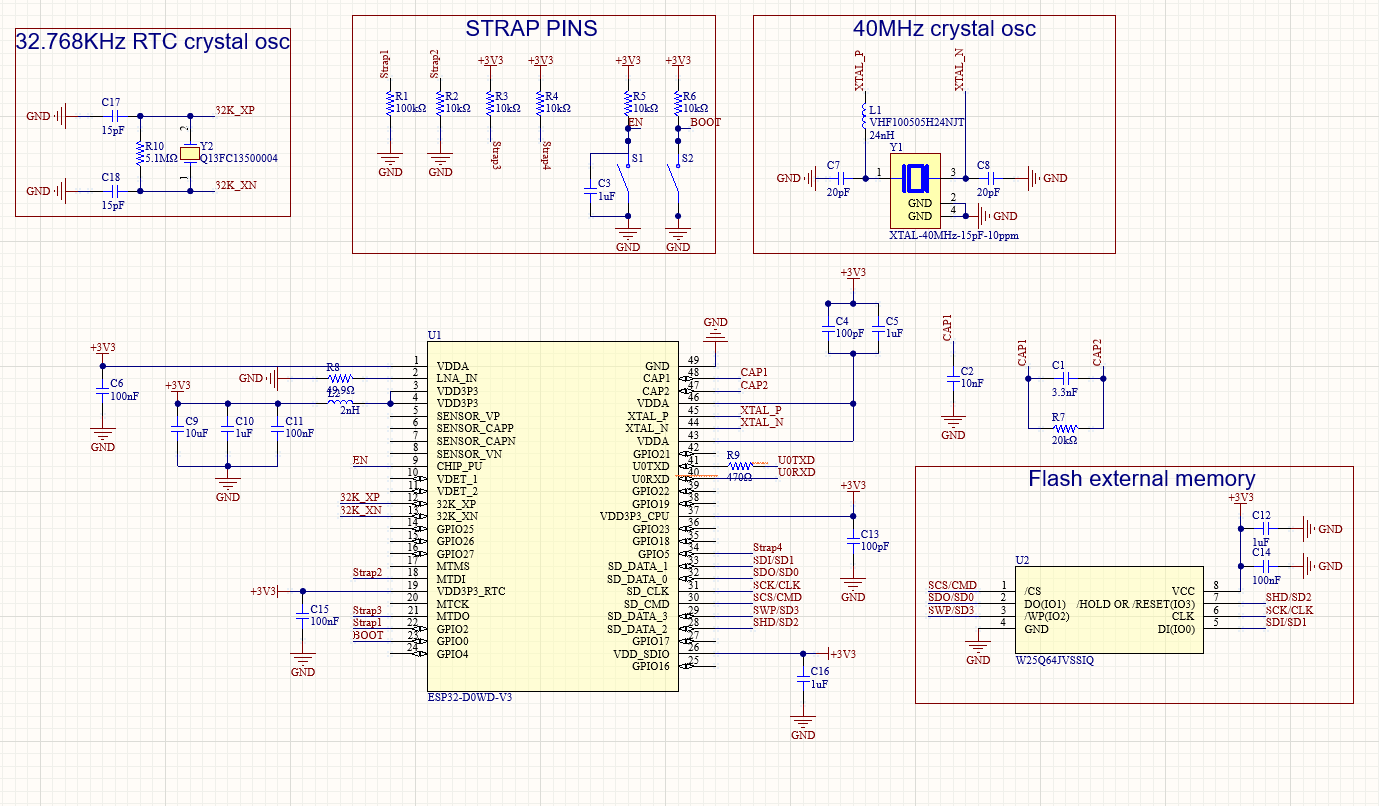Screen dimensions: 1379x806
Task: Click the 'U0RXD' red net label
Action: click(797, 472)
